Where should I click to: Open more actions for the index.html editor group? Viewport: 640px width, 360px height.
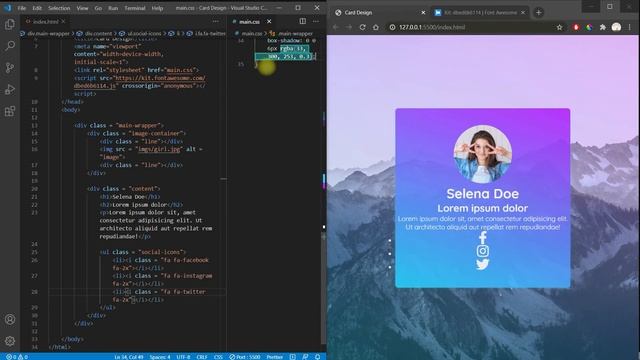point(216,21)
